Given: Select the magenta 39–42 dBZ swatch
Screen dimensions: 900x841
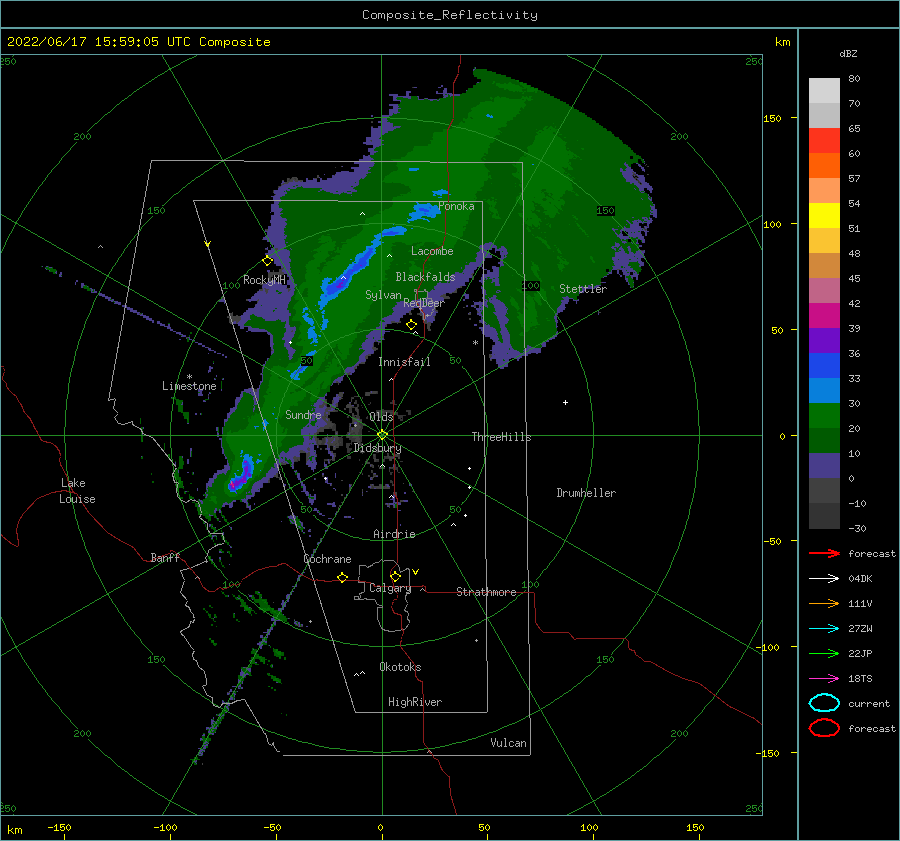Looking at the screenshot, I should click(x=824, y=315).
